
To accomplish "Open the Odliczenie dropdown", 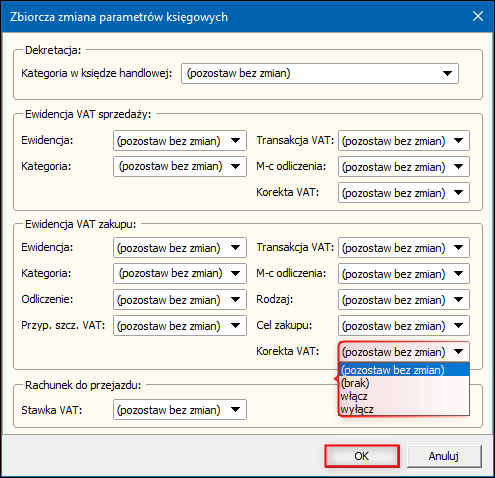I will click(x=180, y=299).
